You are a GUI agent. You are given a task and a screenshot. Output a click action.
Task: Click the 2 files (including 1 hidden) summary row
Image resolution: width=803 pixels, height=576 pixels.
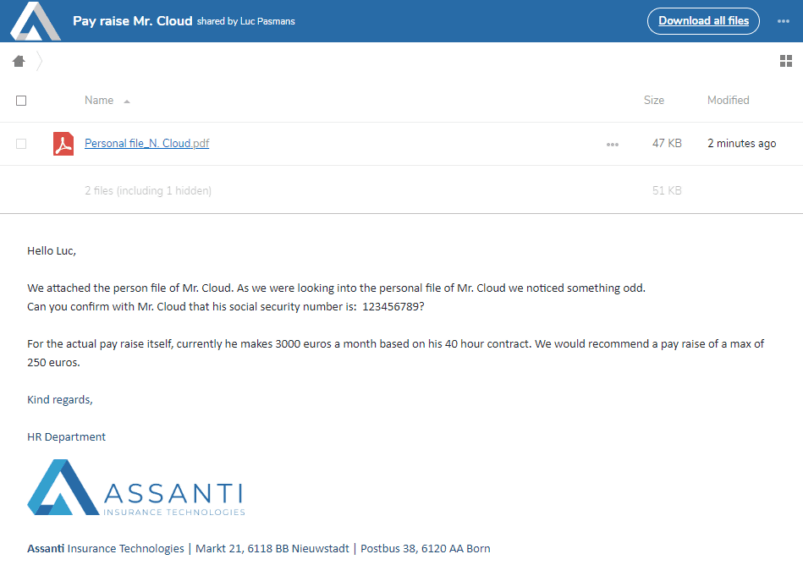tap(148, 190)
